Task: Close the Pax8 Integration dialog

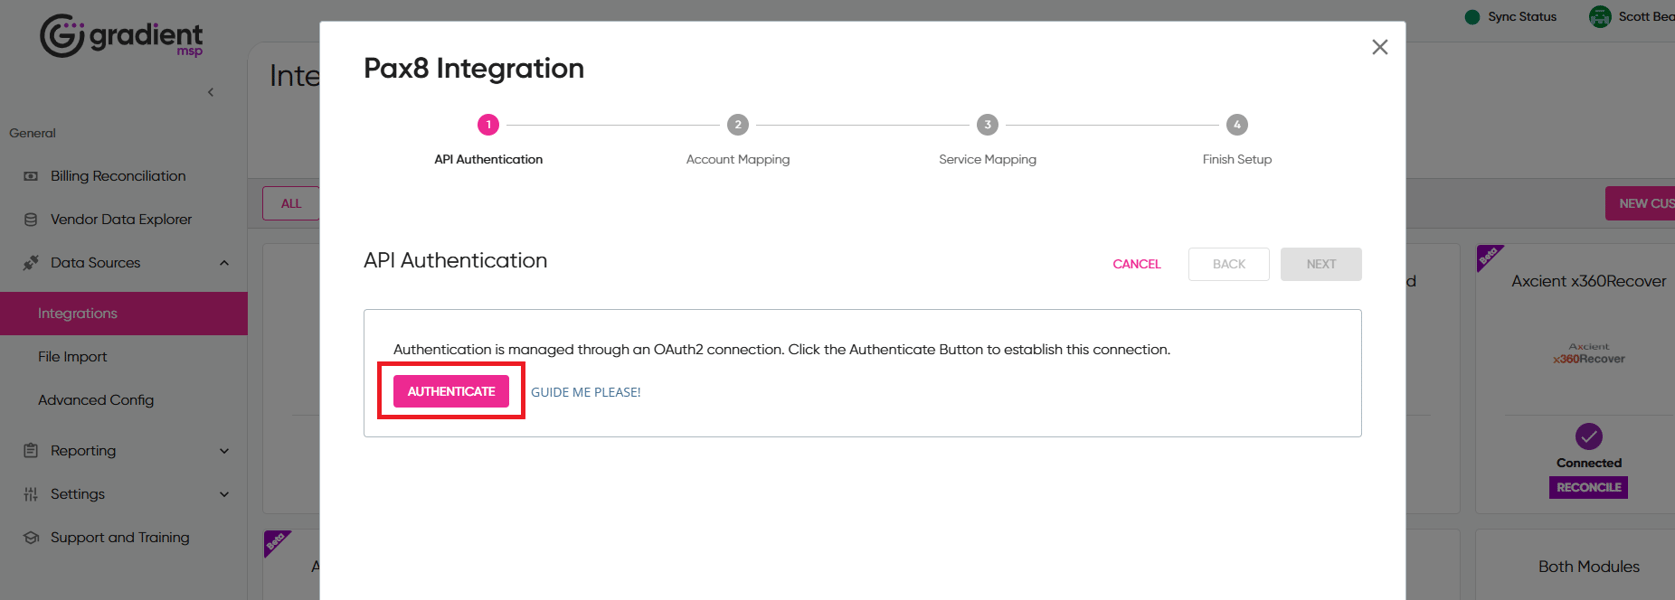Action: click(x=1379, y=47)
